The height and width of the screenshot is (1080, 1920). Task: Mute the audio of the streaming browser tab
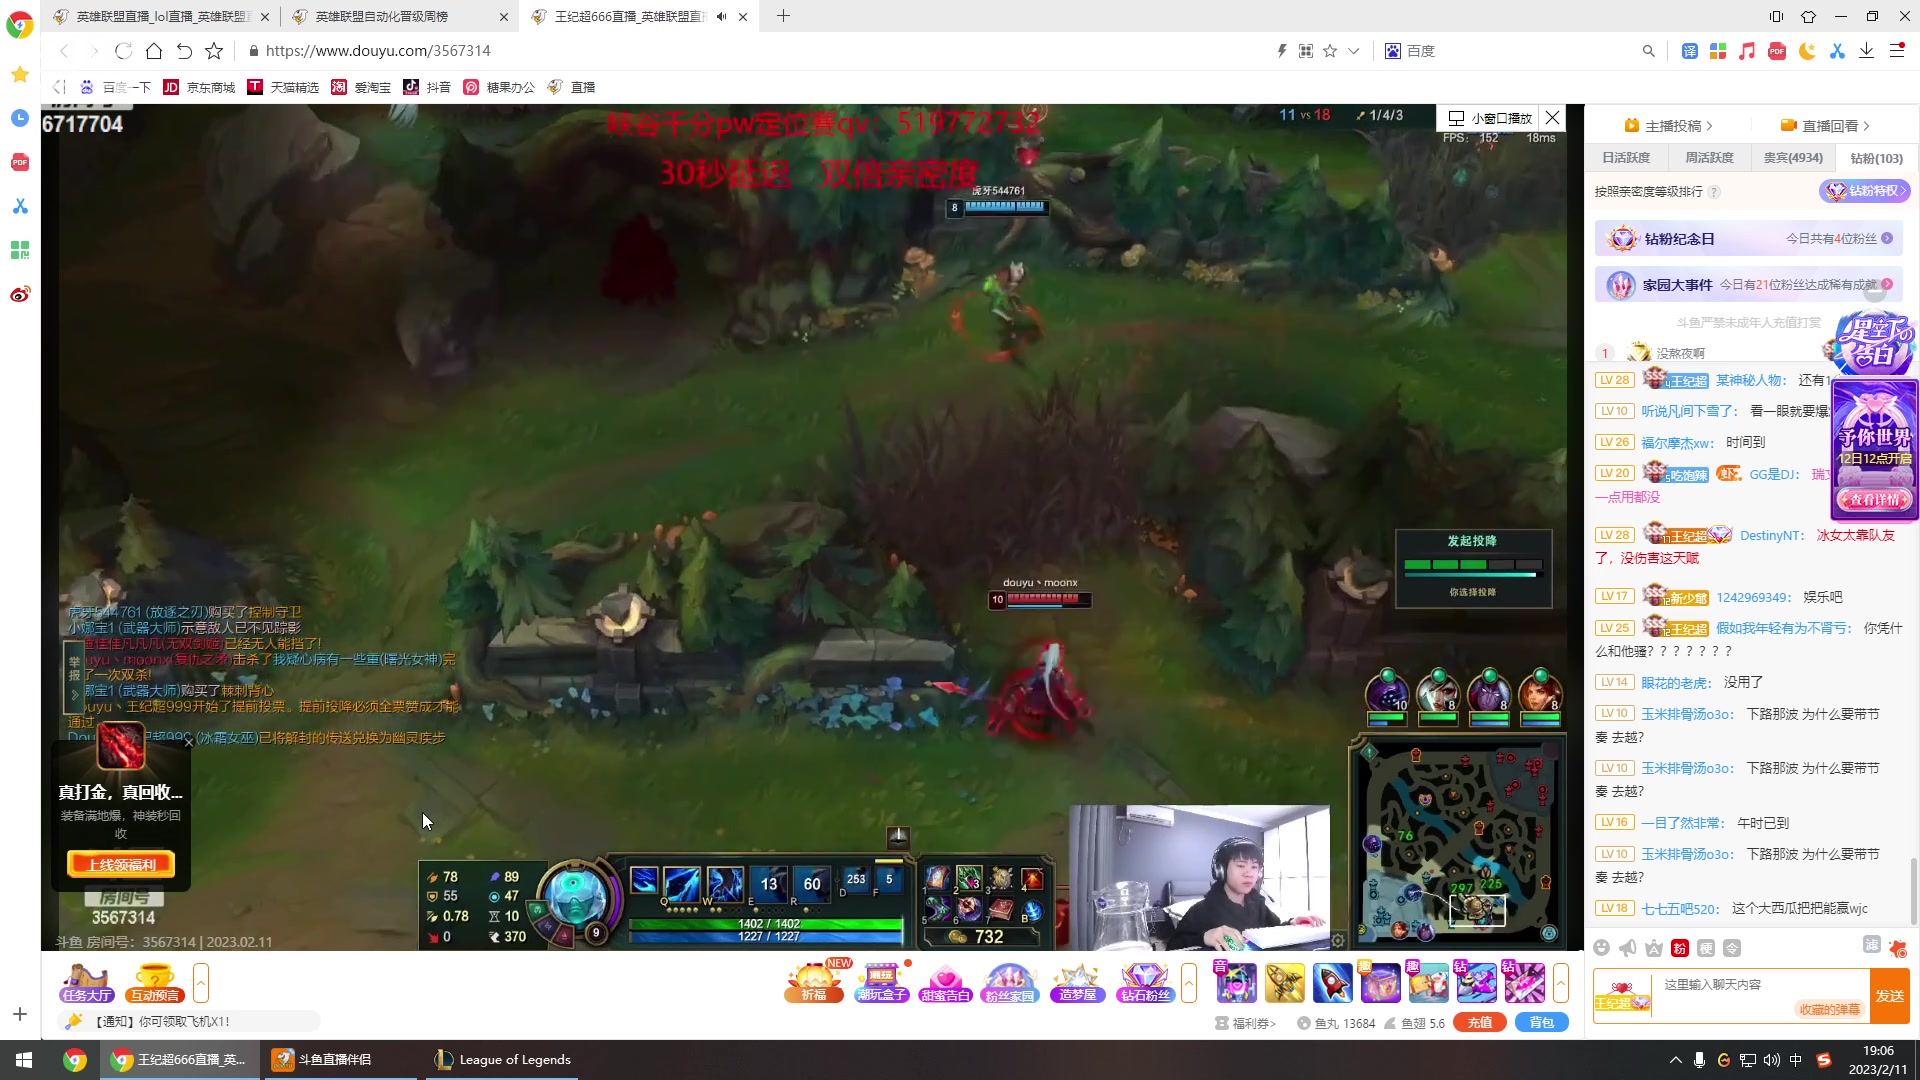coord(721,16)
